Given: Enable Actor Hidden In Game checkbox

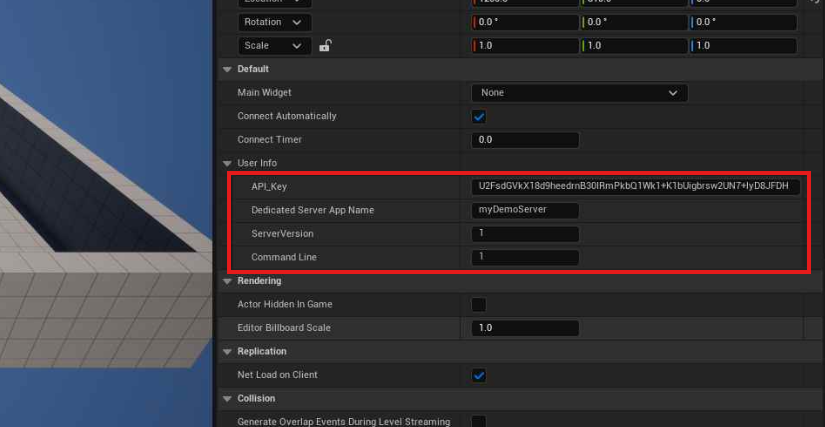Looking at the screenshot, I should click(479, 304).
